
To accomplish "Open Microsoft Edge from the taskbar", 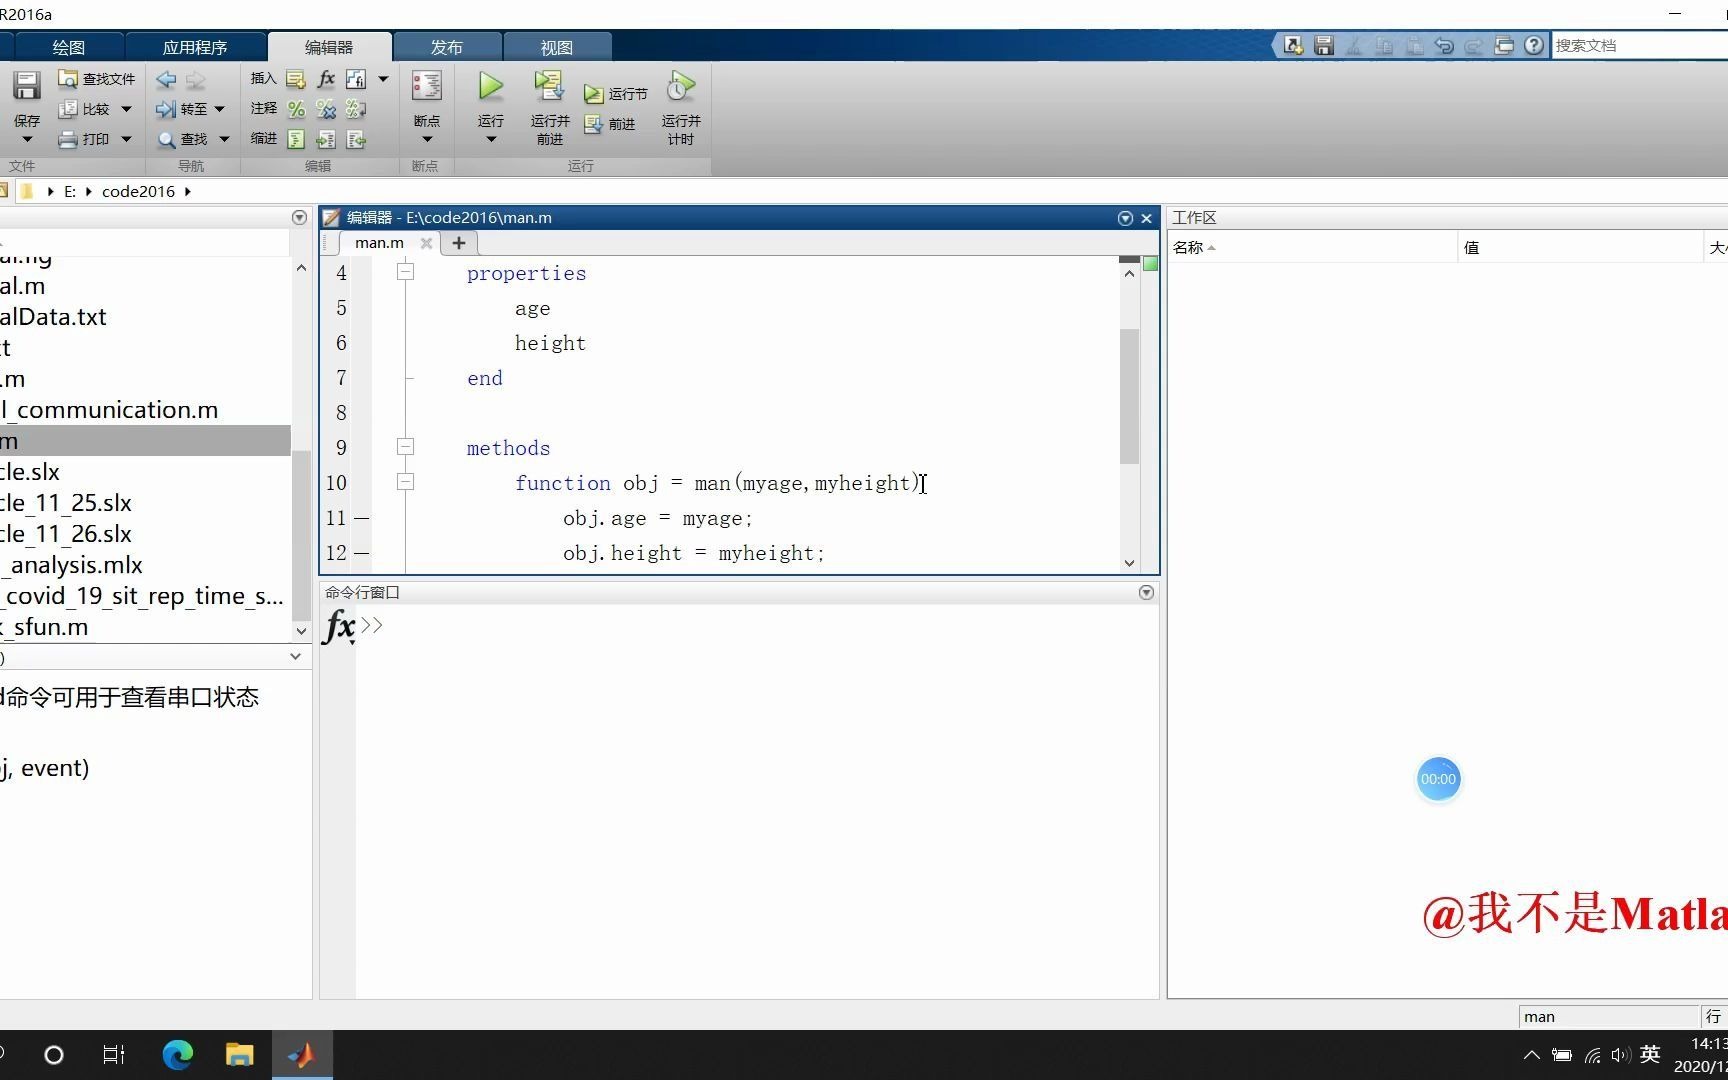I will click(178, 1054).
